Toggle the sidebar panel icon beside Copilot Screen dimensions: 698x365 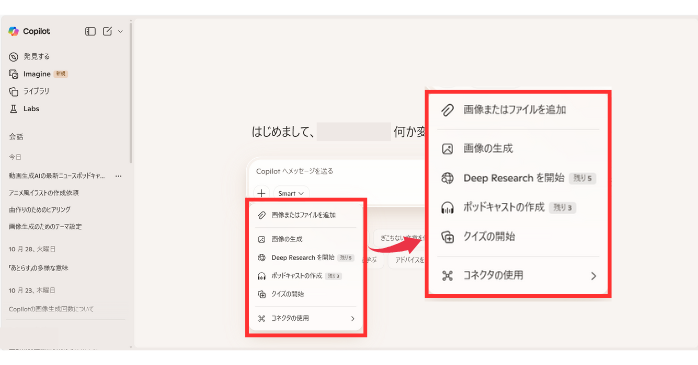click(90, 31)
